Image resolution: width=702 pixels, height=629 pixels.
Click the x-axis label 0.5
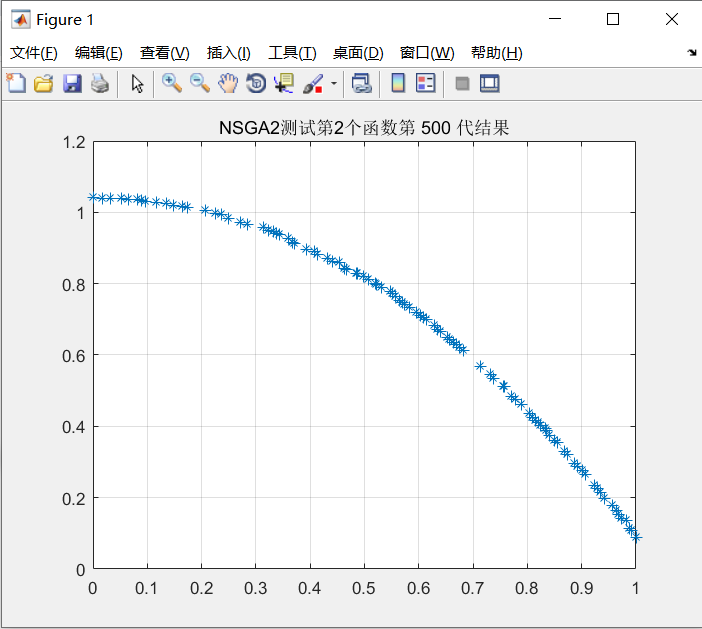click(x=364, y=588)
